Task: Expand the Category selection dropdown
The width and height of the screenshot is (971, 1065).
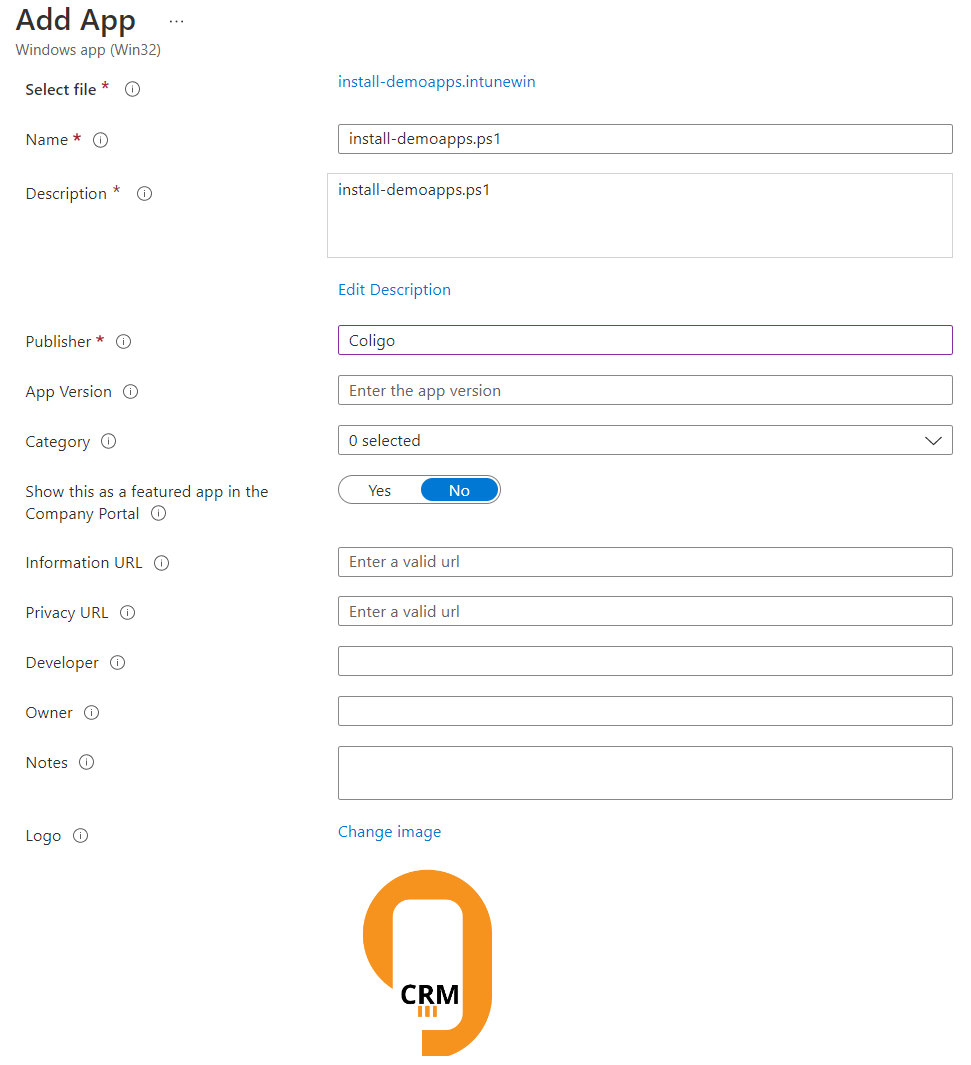Action: click(933, 440)
